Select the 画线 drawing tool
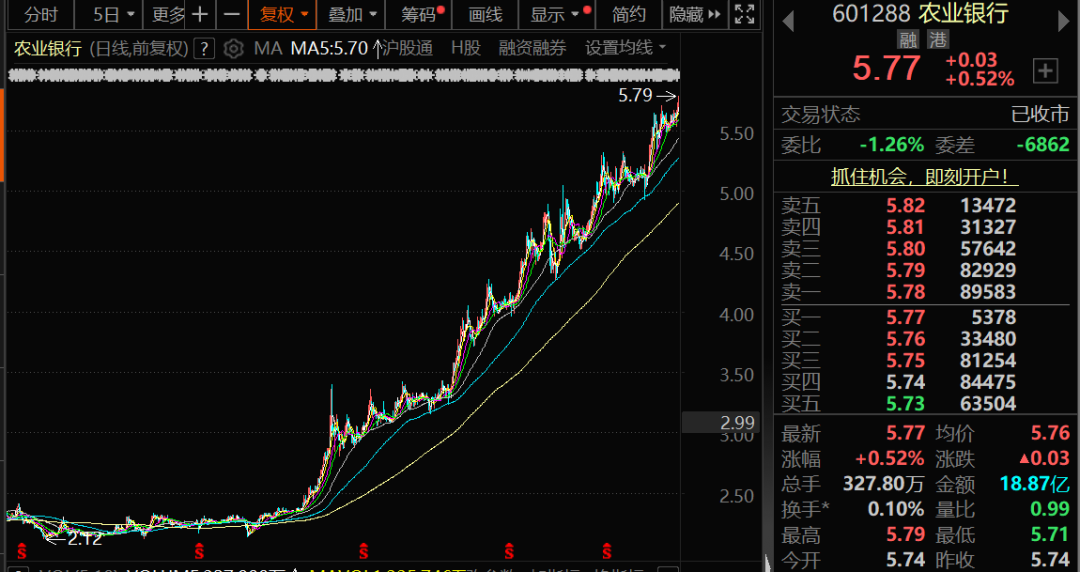The width and height of the screenshot is (1080, 572). [x=485, y=14]
